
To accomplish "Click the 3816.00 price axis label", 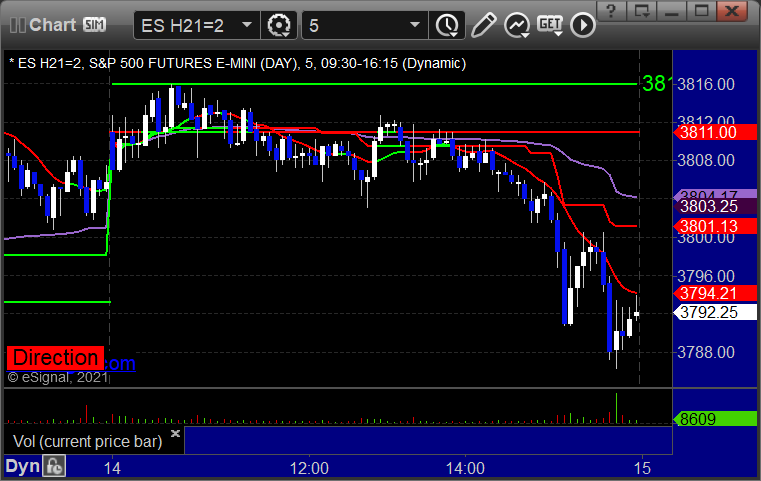I will click(706, 84).
